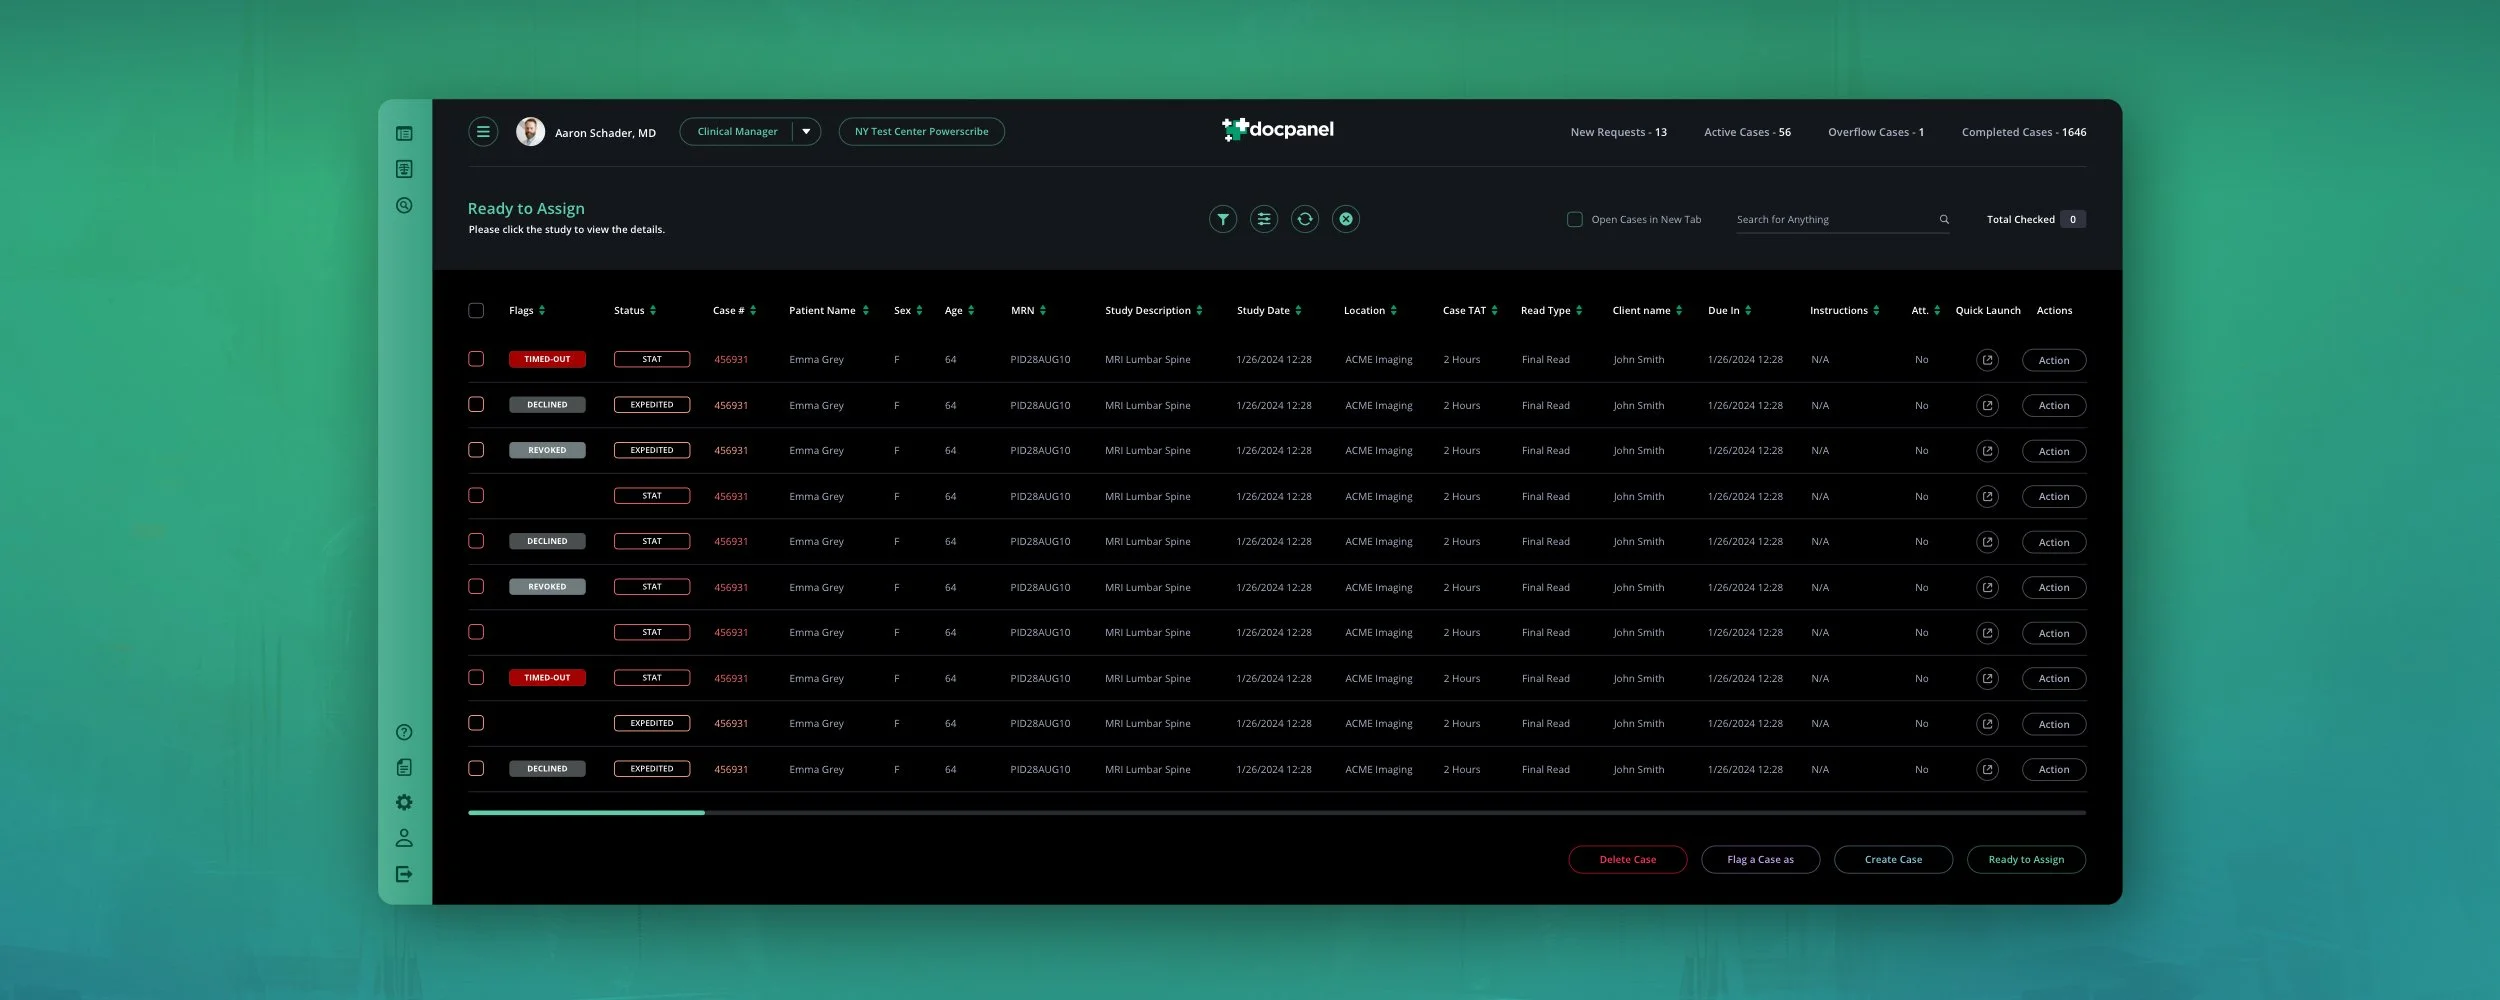Viewport: 2500px width, 1000px height.
Task: Open Active Cases - 56
Action: tap(1747, 132)
